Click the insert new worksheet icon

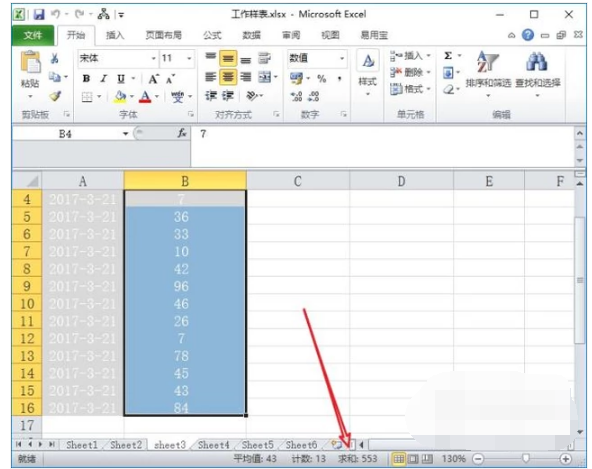(x=336, y=445)
